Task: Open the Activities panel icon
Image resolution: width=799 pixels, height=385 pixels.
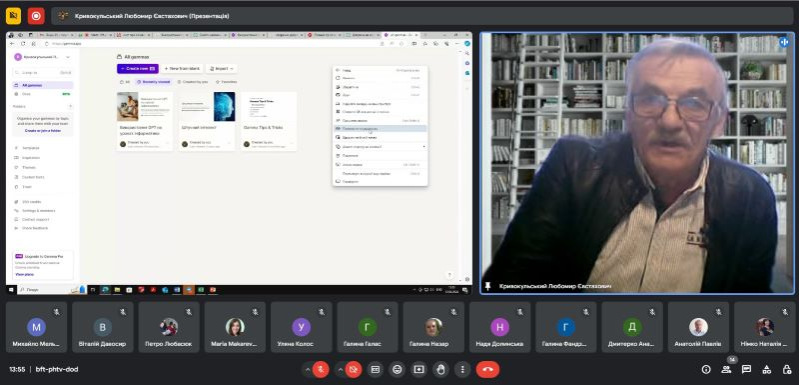Action: [x=766, y=369]
